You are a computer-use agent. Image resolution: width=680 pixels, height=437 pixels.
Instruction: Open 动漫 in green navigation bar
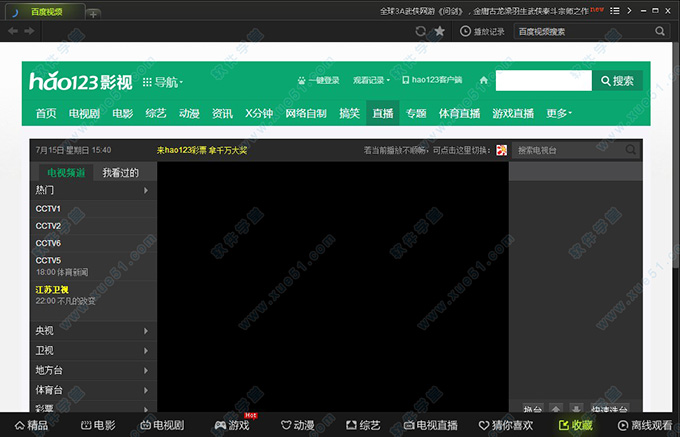pyautogui.click(x=189, y=114)
